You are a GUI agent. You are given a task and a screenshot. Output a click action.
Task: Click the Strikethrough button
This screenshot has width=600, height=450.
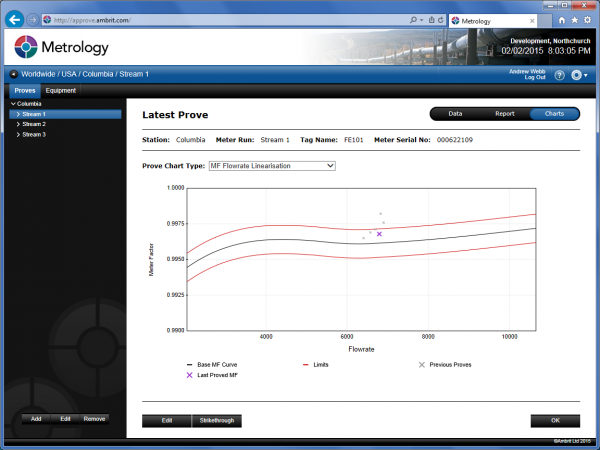pos(217,421)
